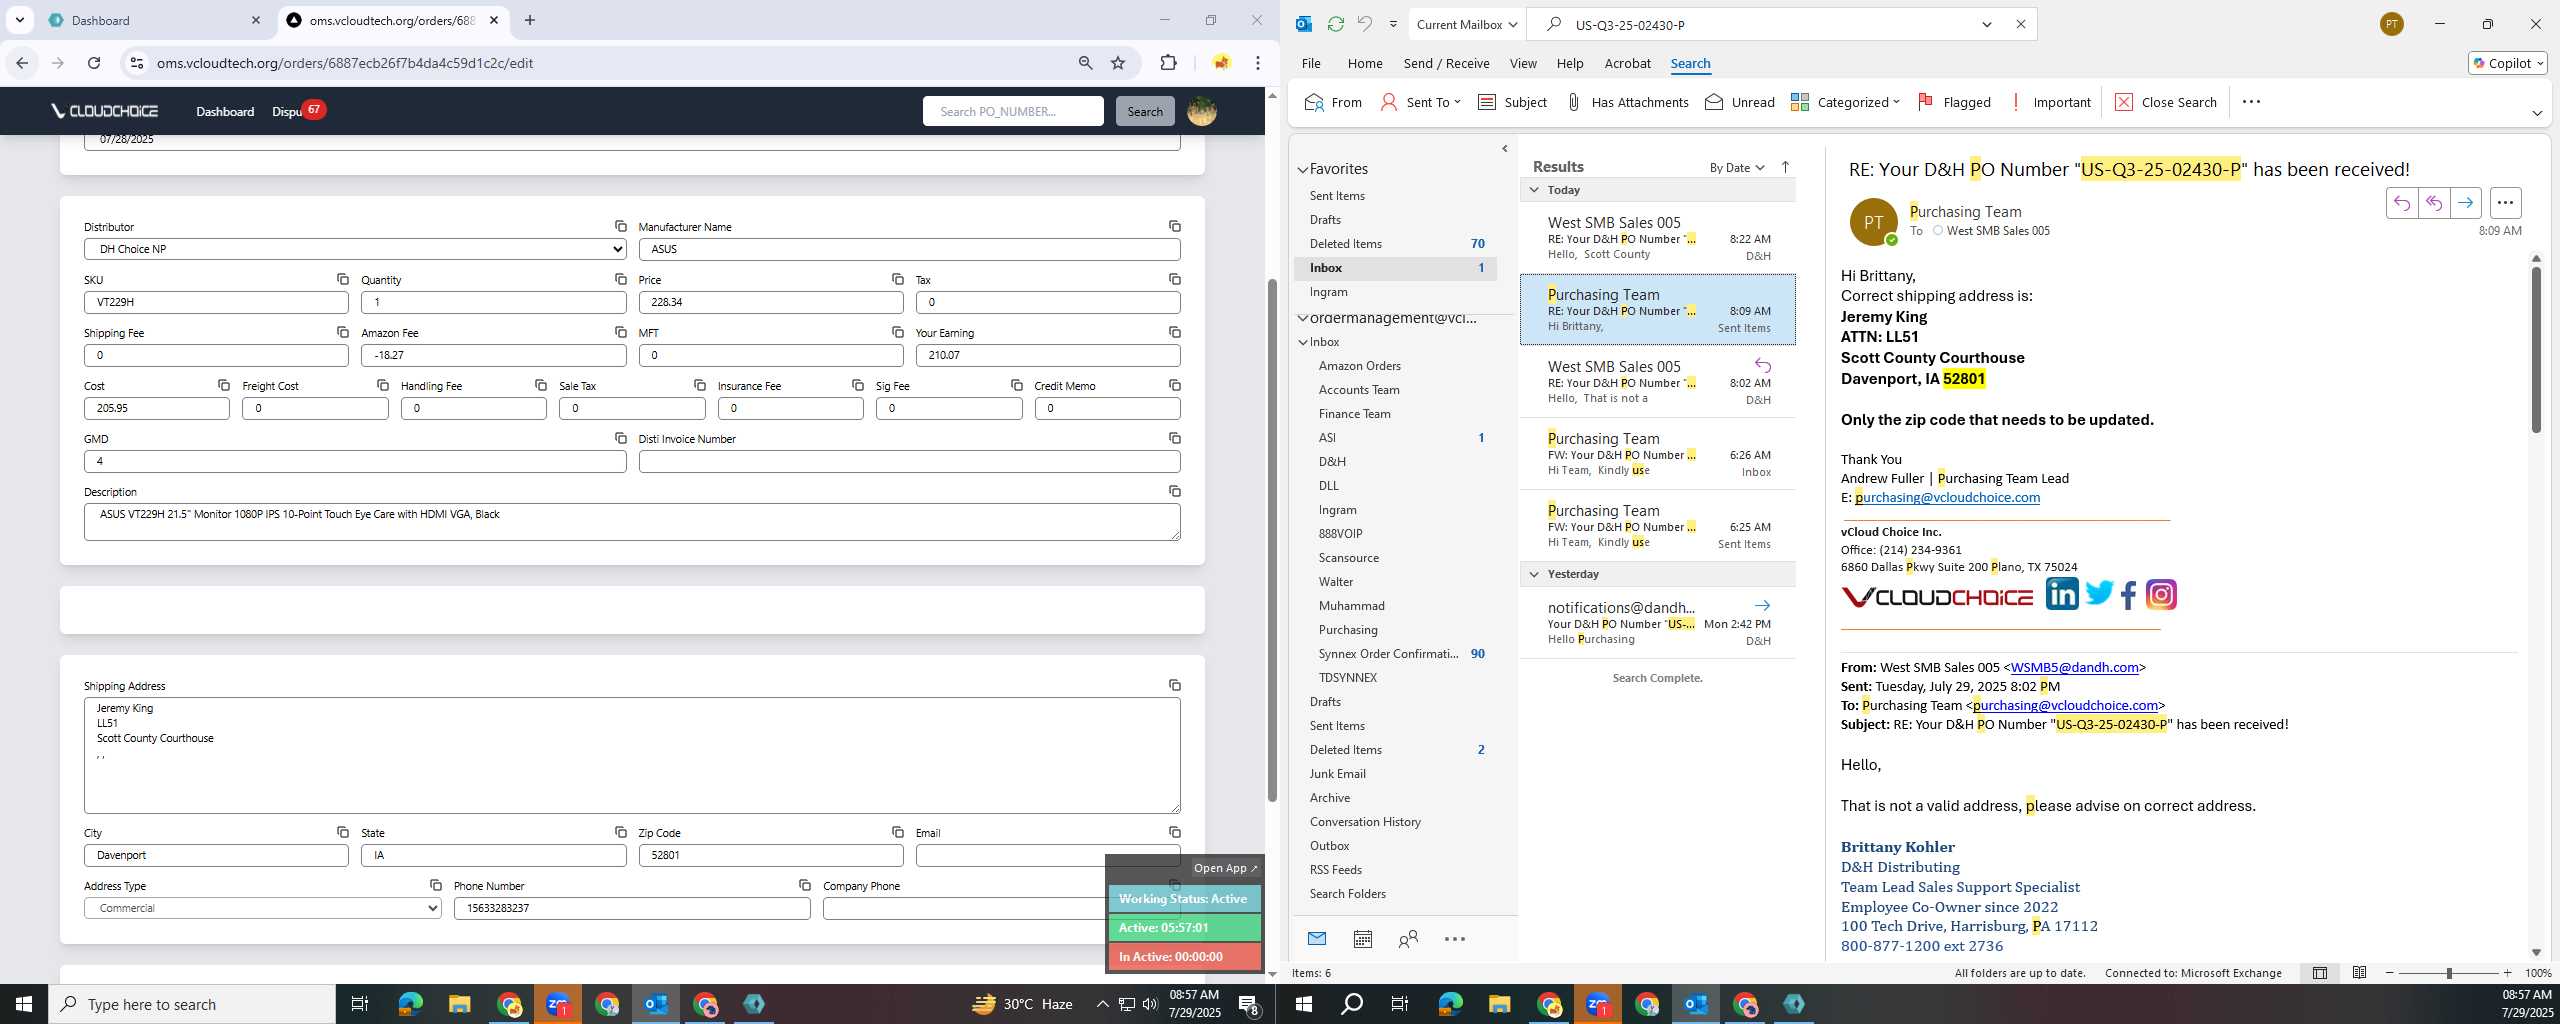Image resolution: width=2560 pixels, height=1024 pixels.
Task: Click Search PO_NUMBER input box
Action: tap(1013, 111)
